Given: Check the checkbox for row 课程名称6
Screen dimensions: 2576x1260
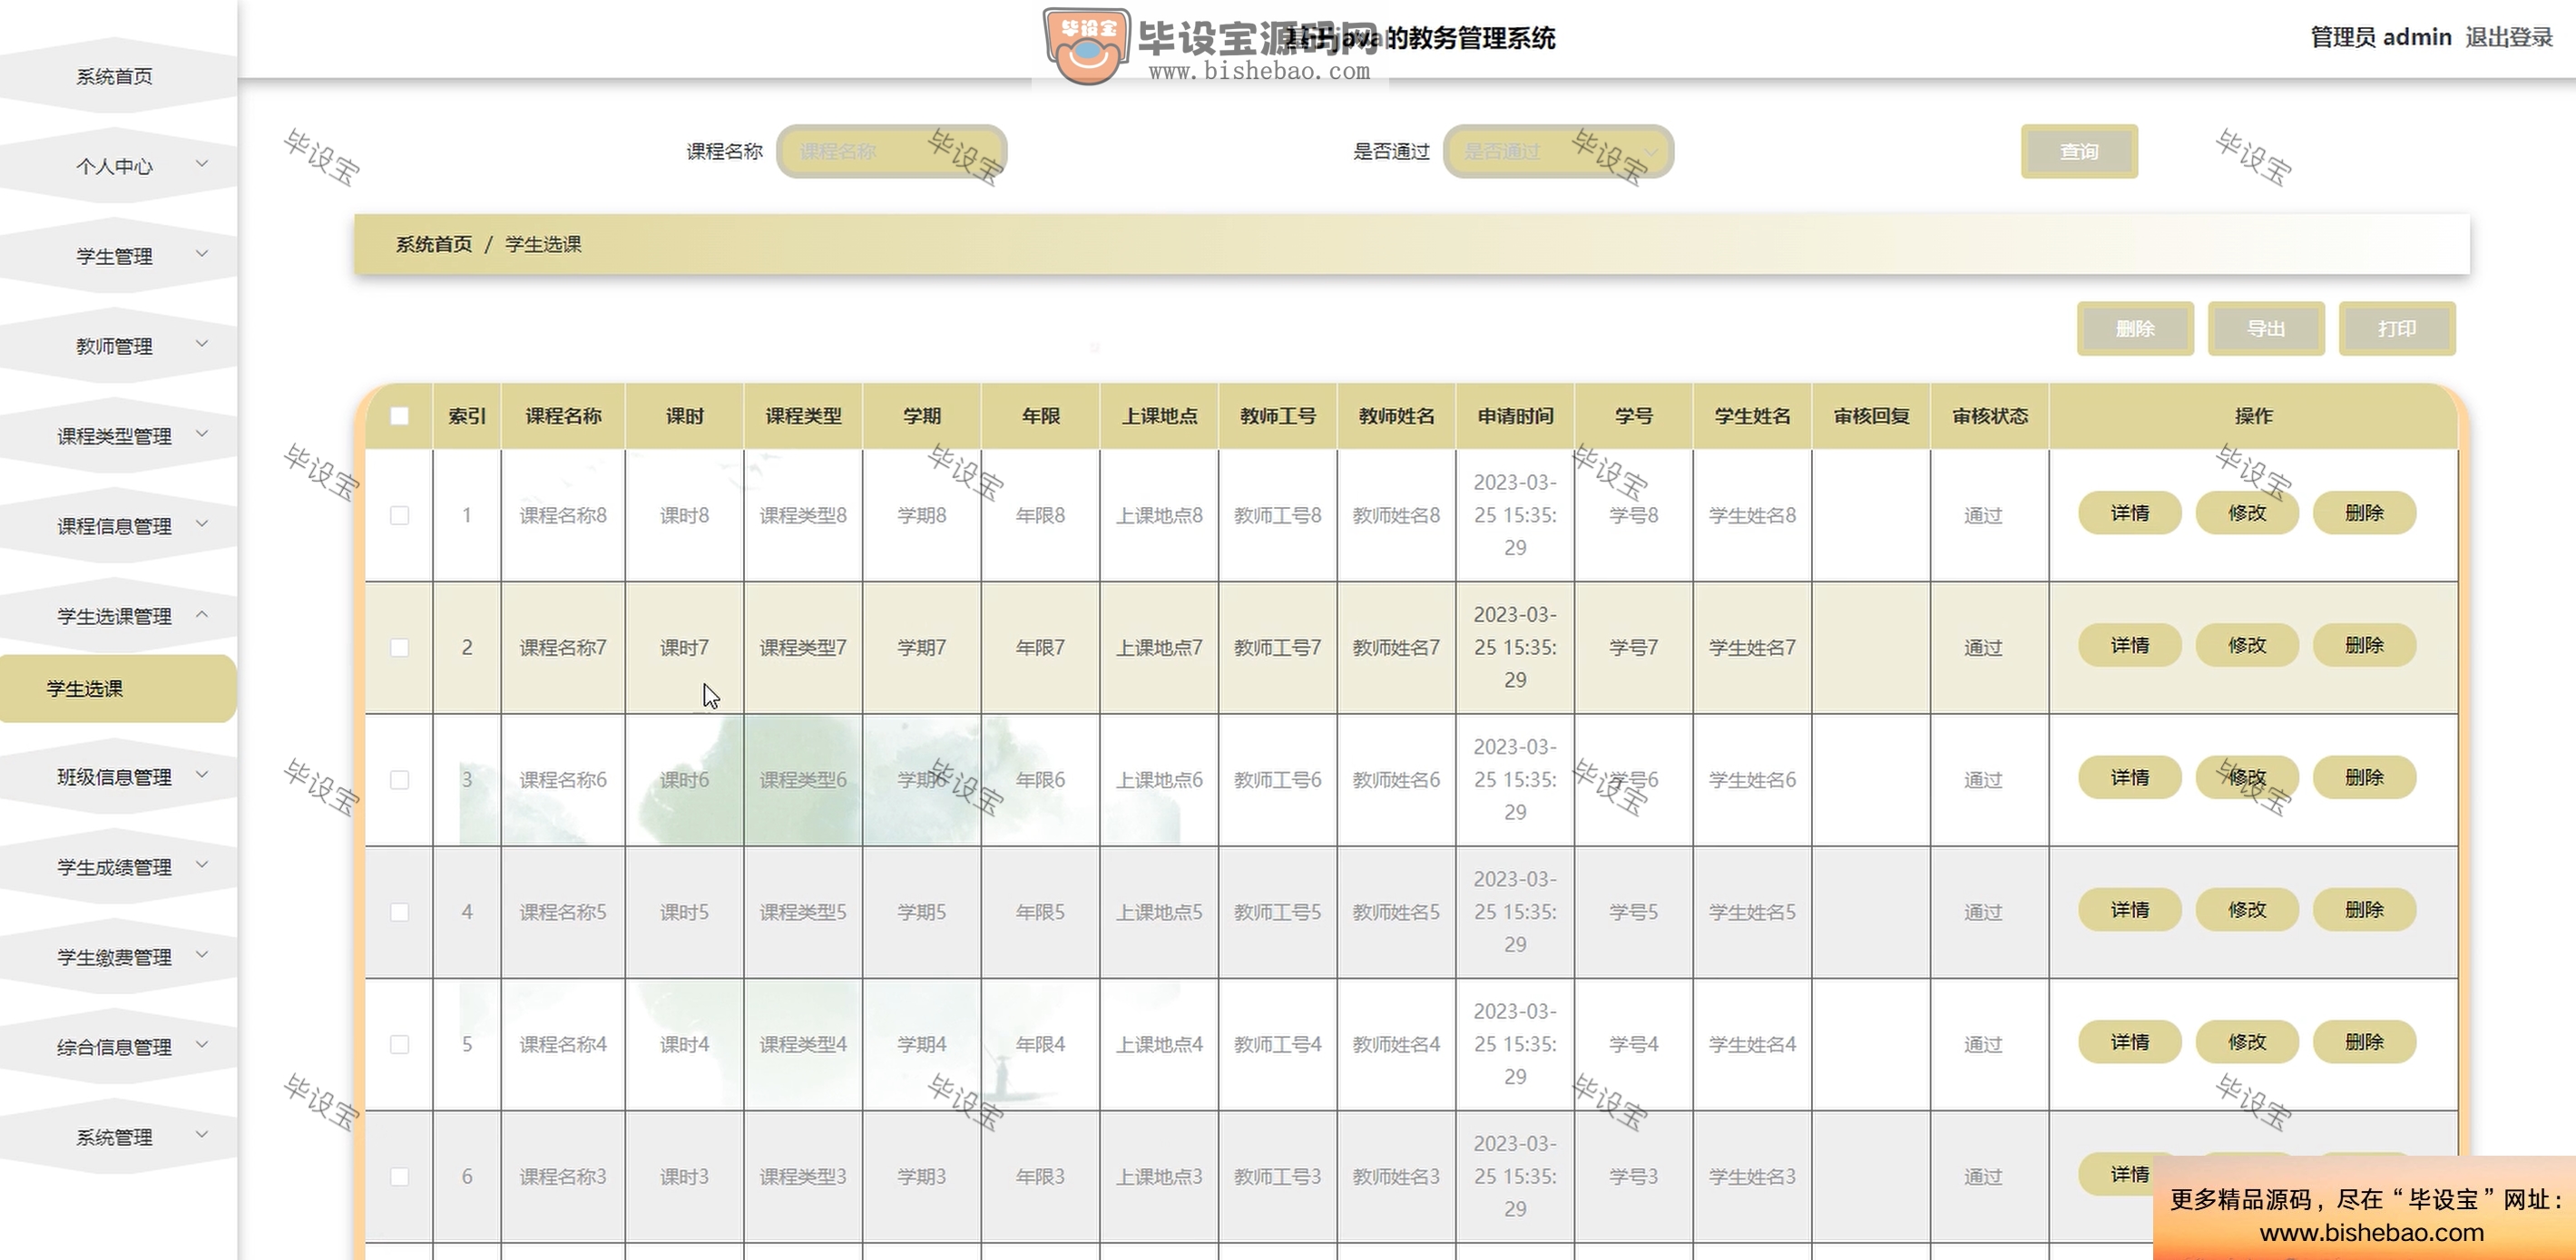Looking at the screenshot, I should [399, 779].
